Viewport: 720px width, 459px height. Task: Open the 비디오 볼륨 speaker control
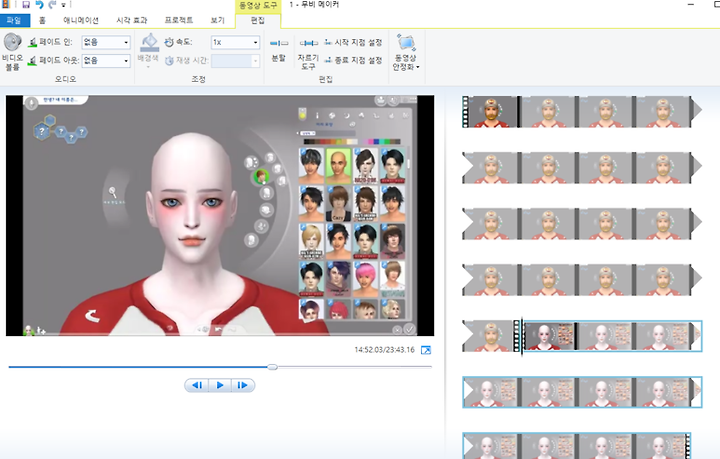[12, 52]
